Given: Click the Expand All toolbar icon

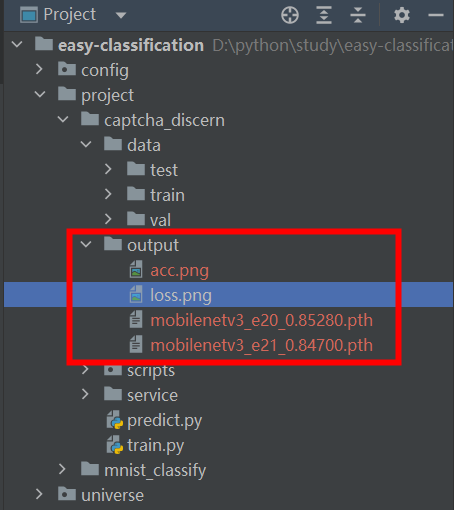Looking at the screenshot, I should (x=324, y=15).
